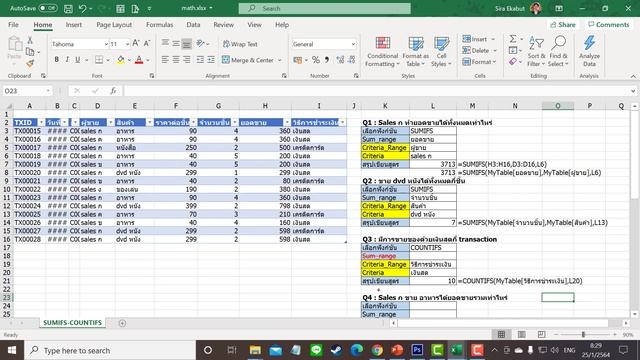Switch to the Insert ribbon tab
The height and width of the screenshot is (360, 640).
coord(73,24)
